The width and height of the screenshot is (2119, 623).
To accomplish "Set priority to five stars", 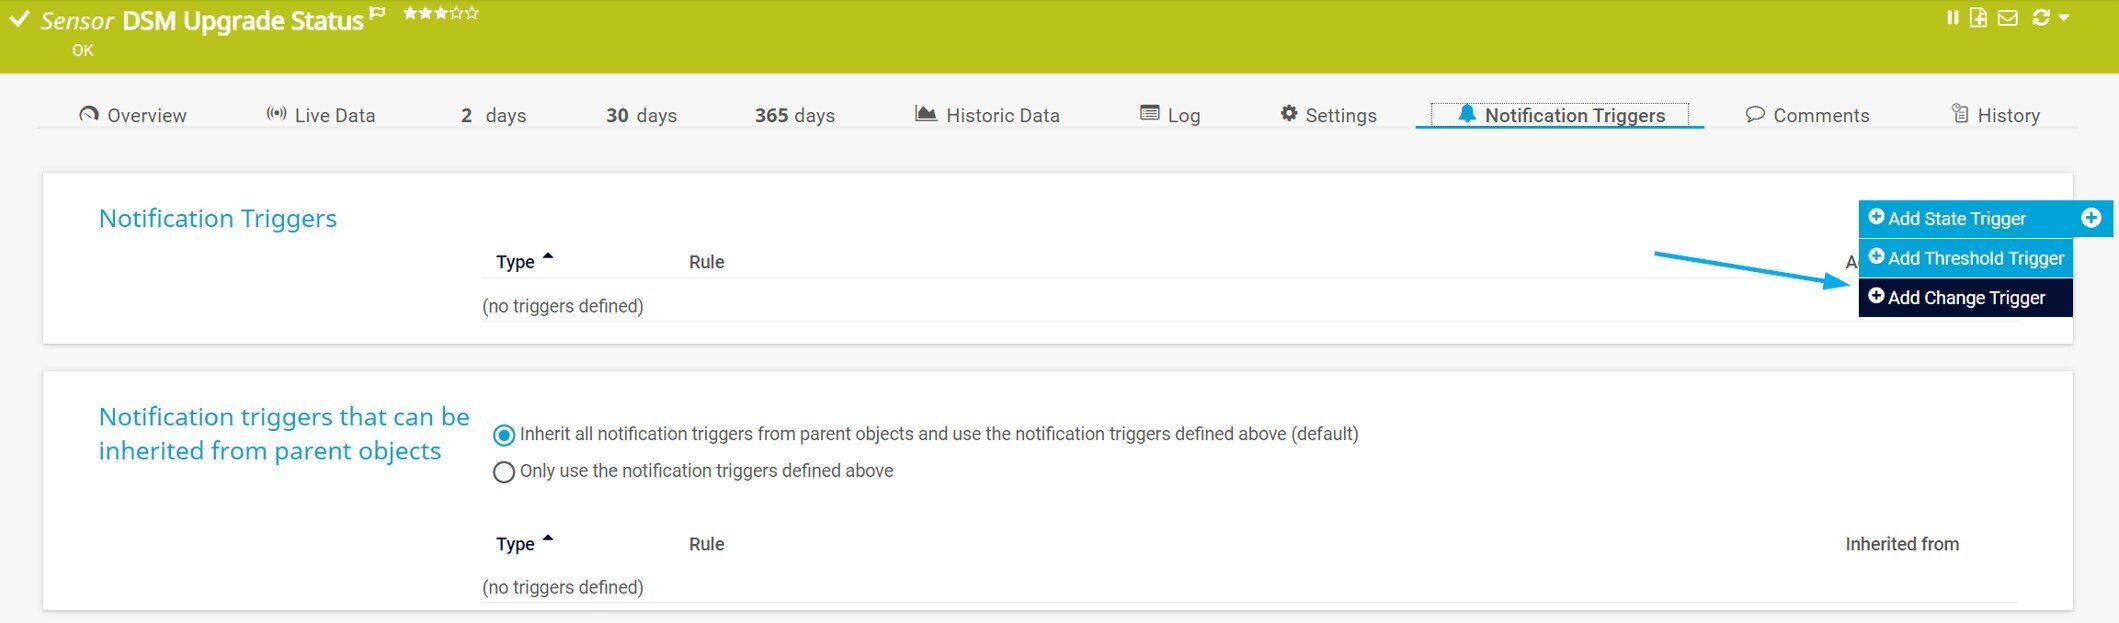I will click(x=473, y=13).
